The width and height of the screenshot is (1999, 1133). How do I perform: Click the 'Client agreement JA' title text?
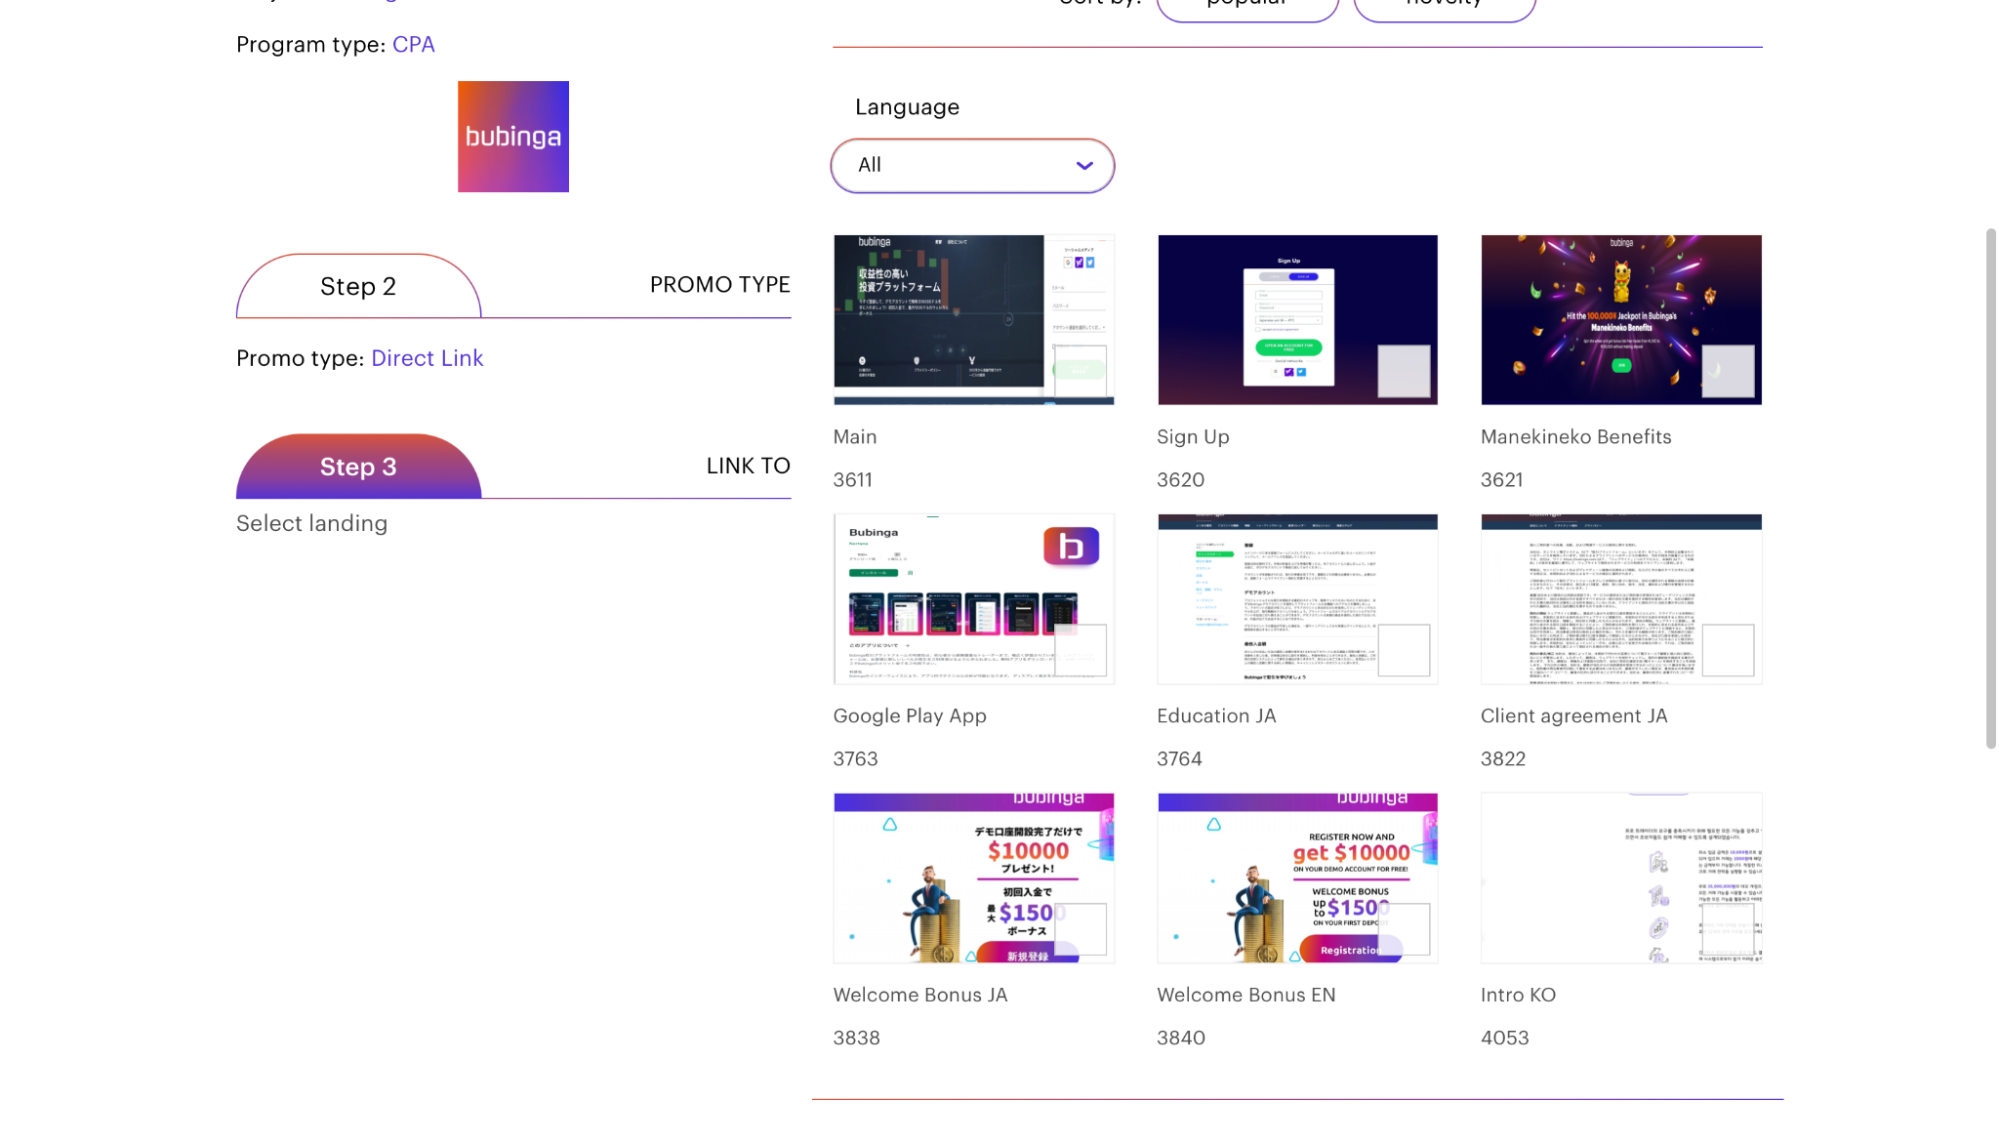pos(1574,716)
